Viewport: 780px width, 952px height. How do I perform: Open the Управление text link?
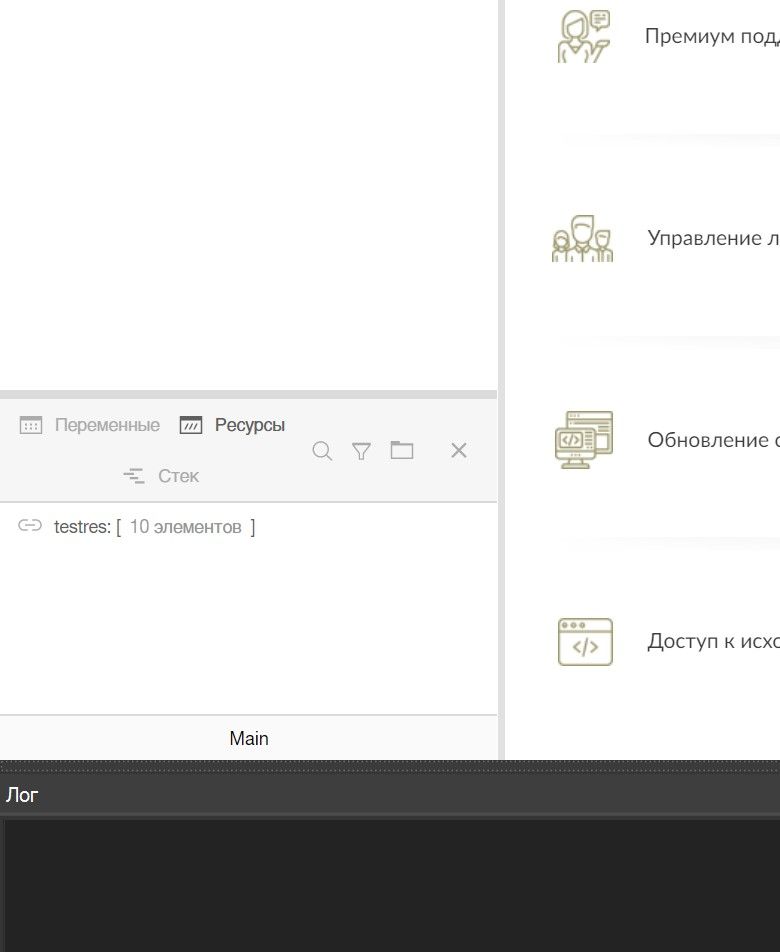coord(713,238)
